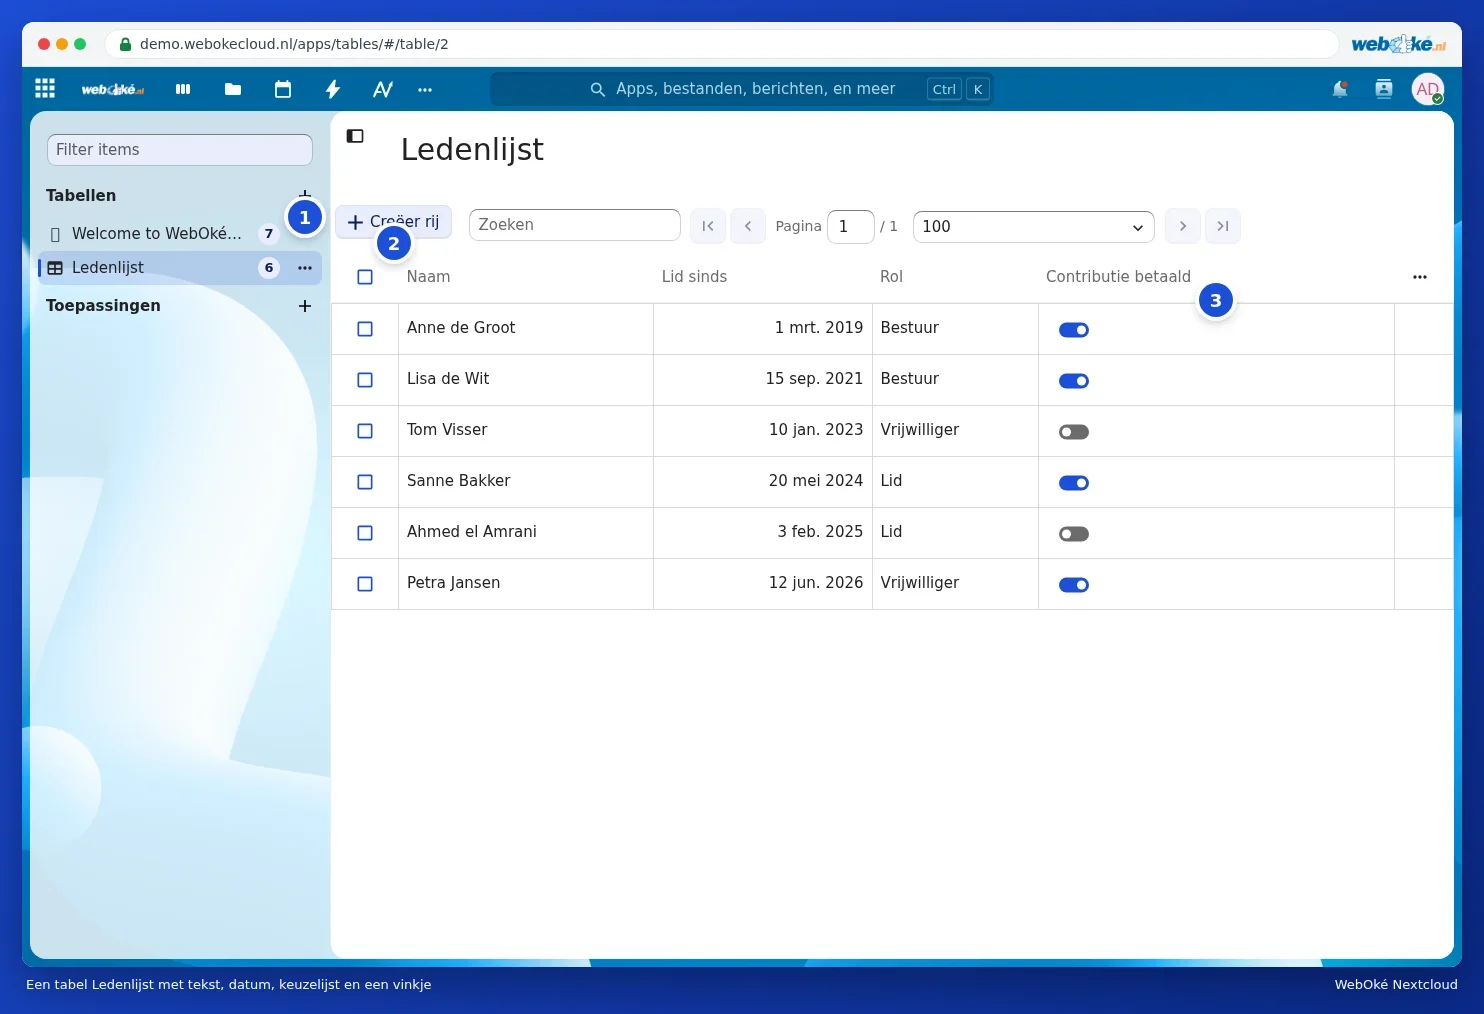Click the Creëer rij button

point(394,222)
